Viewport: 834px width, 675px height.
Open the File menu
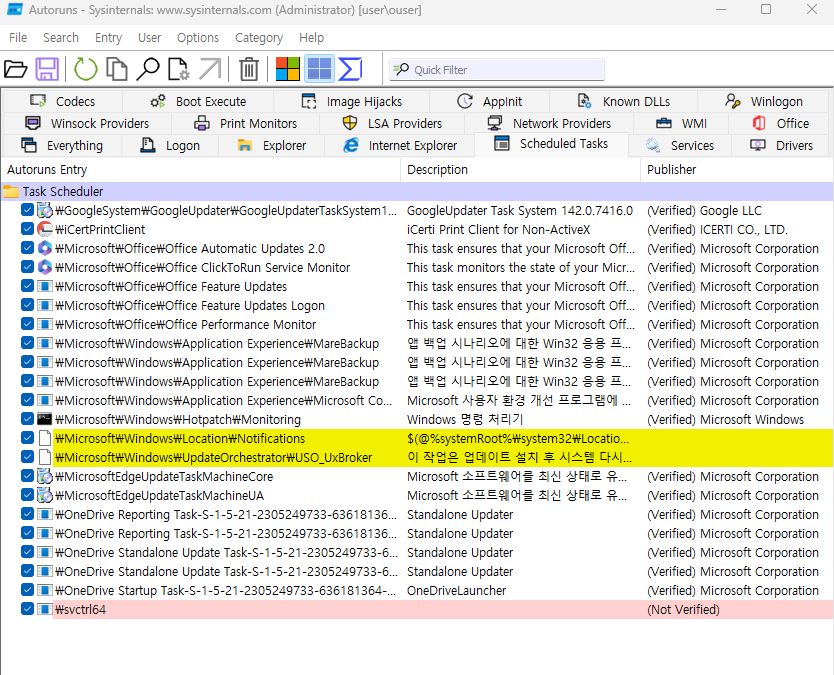coord(18,38)
